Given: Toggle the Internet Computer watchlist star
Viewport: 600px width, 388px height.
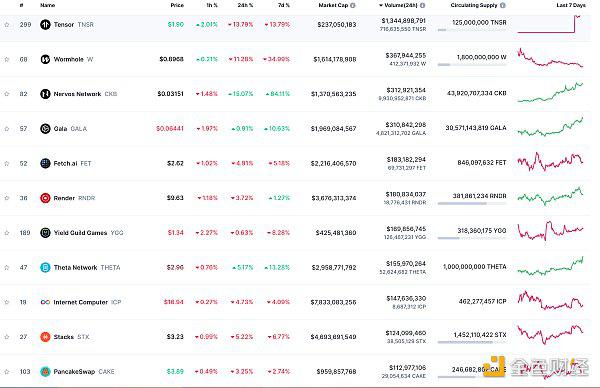Looking at the screenshot, I should tap(7, 302).
